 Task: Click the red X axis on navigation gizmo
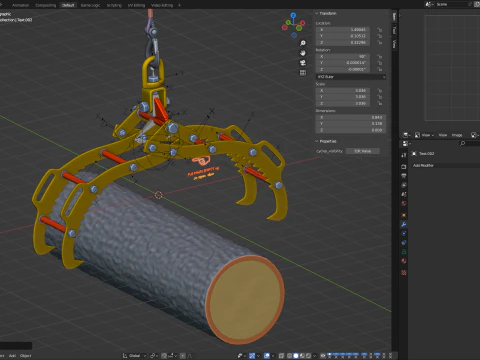click(302, 23)
